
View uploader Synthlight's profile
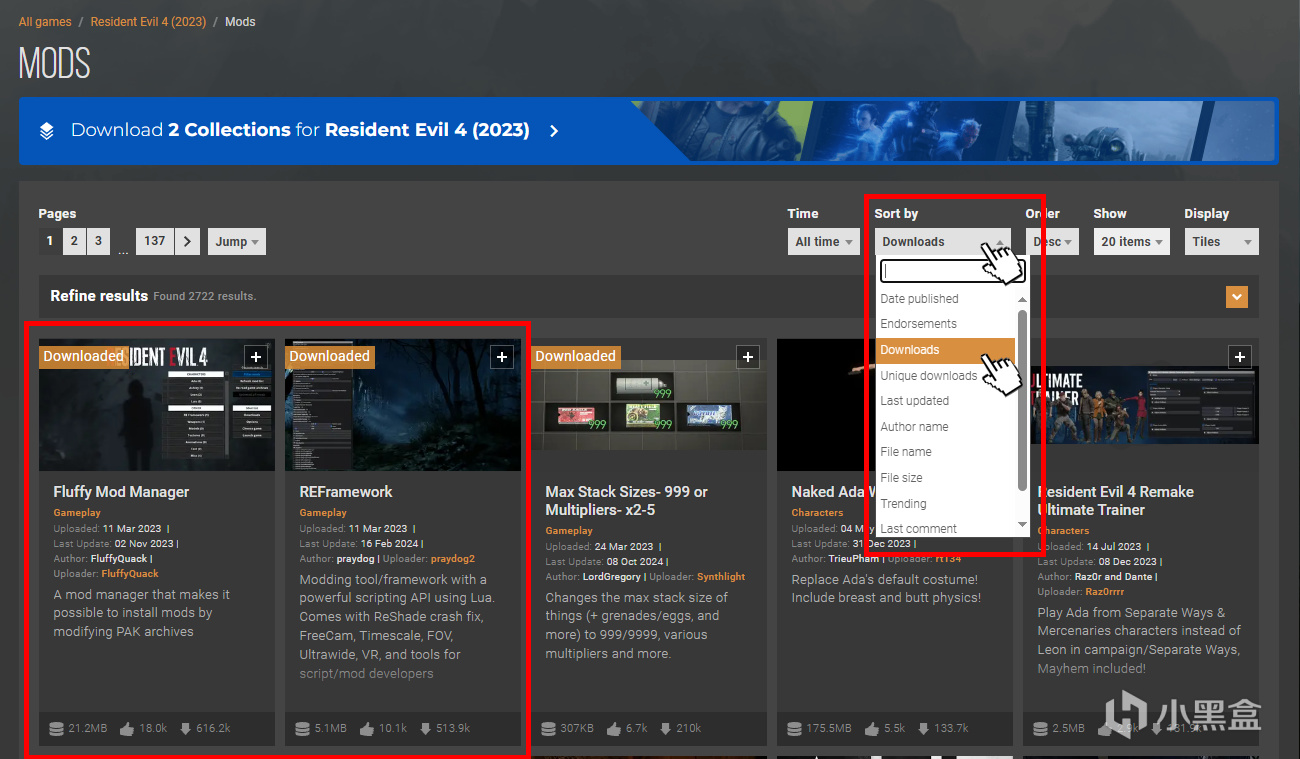coord(719,577)
